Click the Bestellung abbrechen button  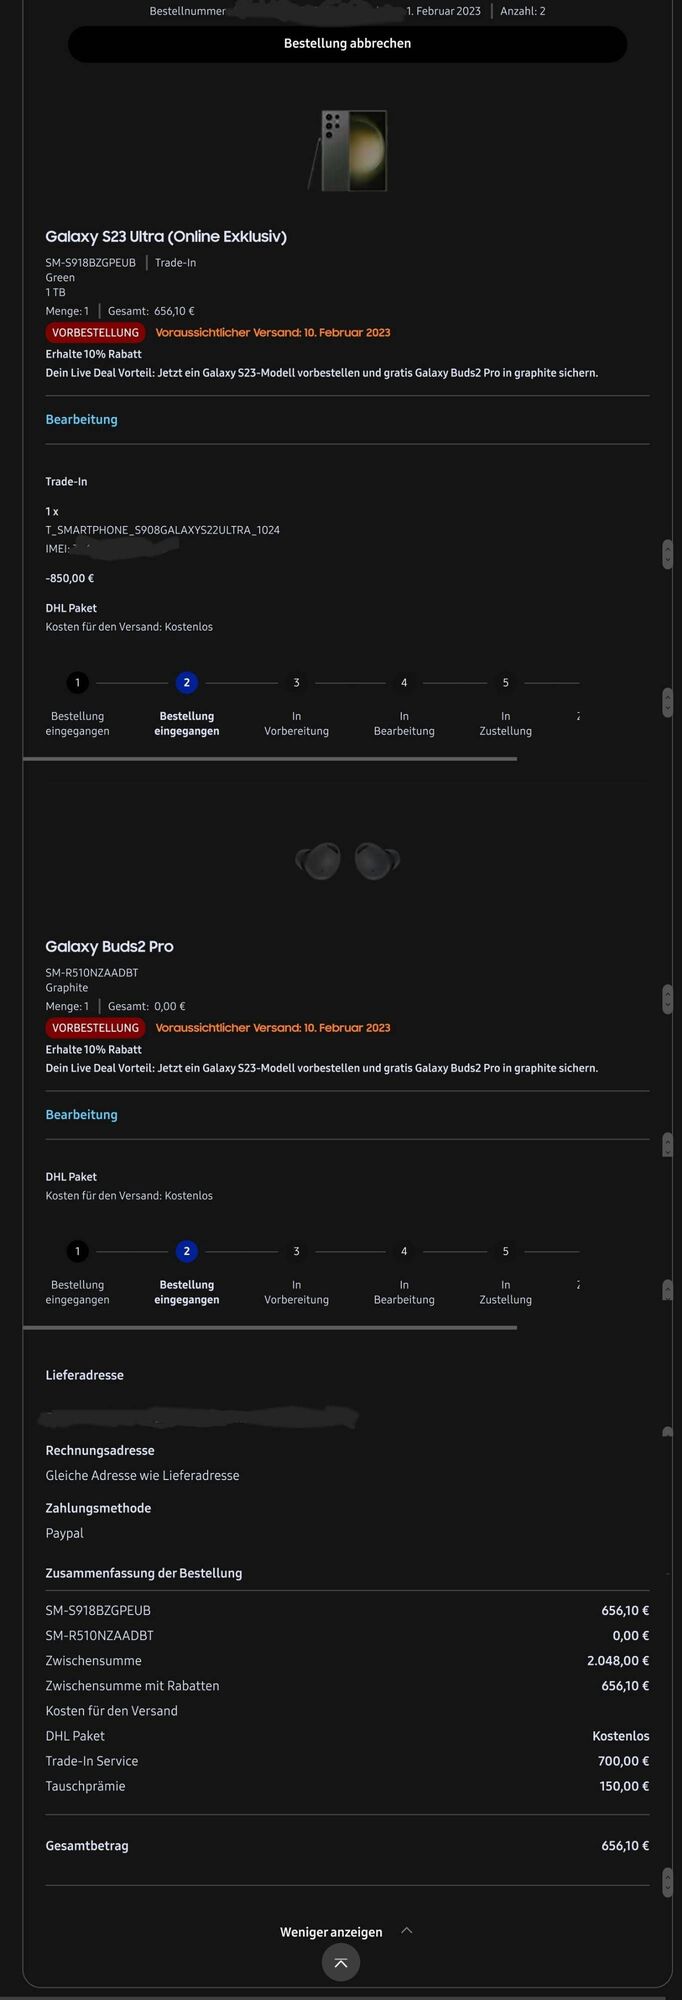[347, 44]
